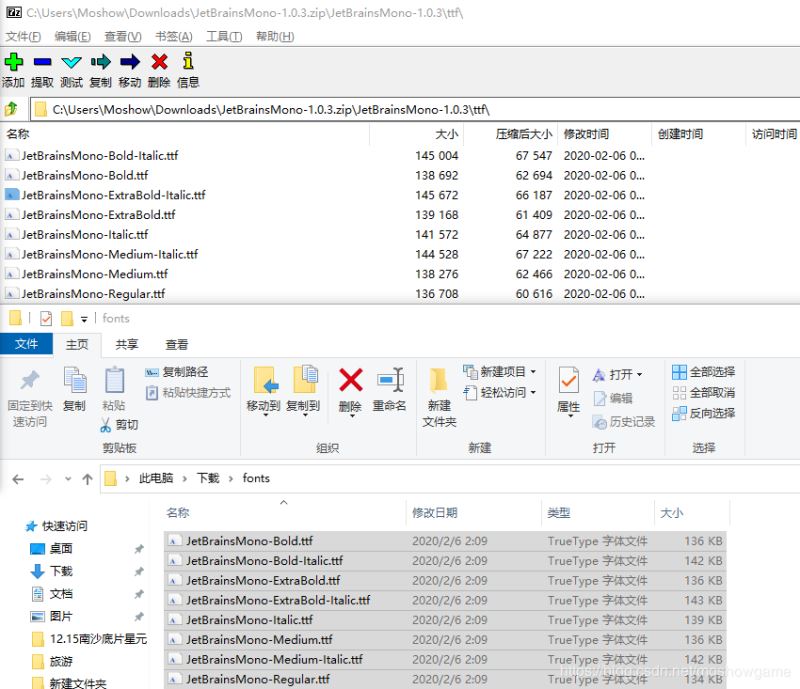
Task: Switch to the 共享 tab
Action: click(x=127, y=344)
